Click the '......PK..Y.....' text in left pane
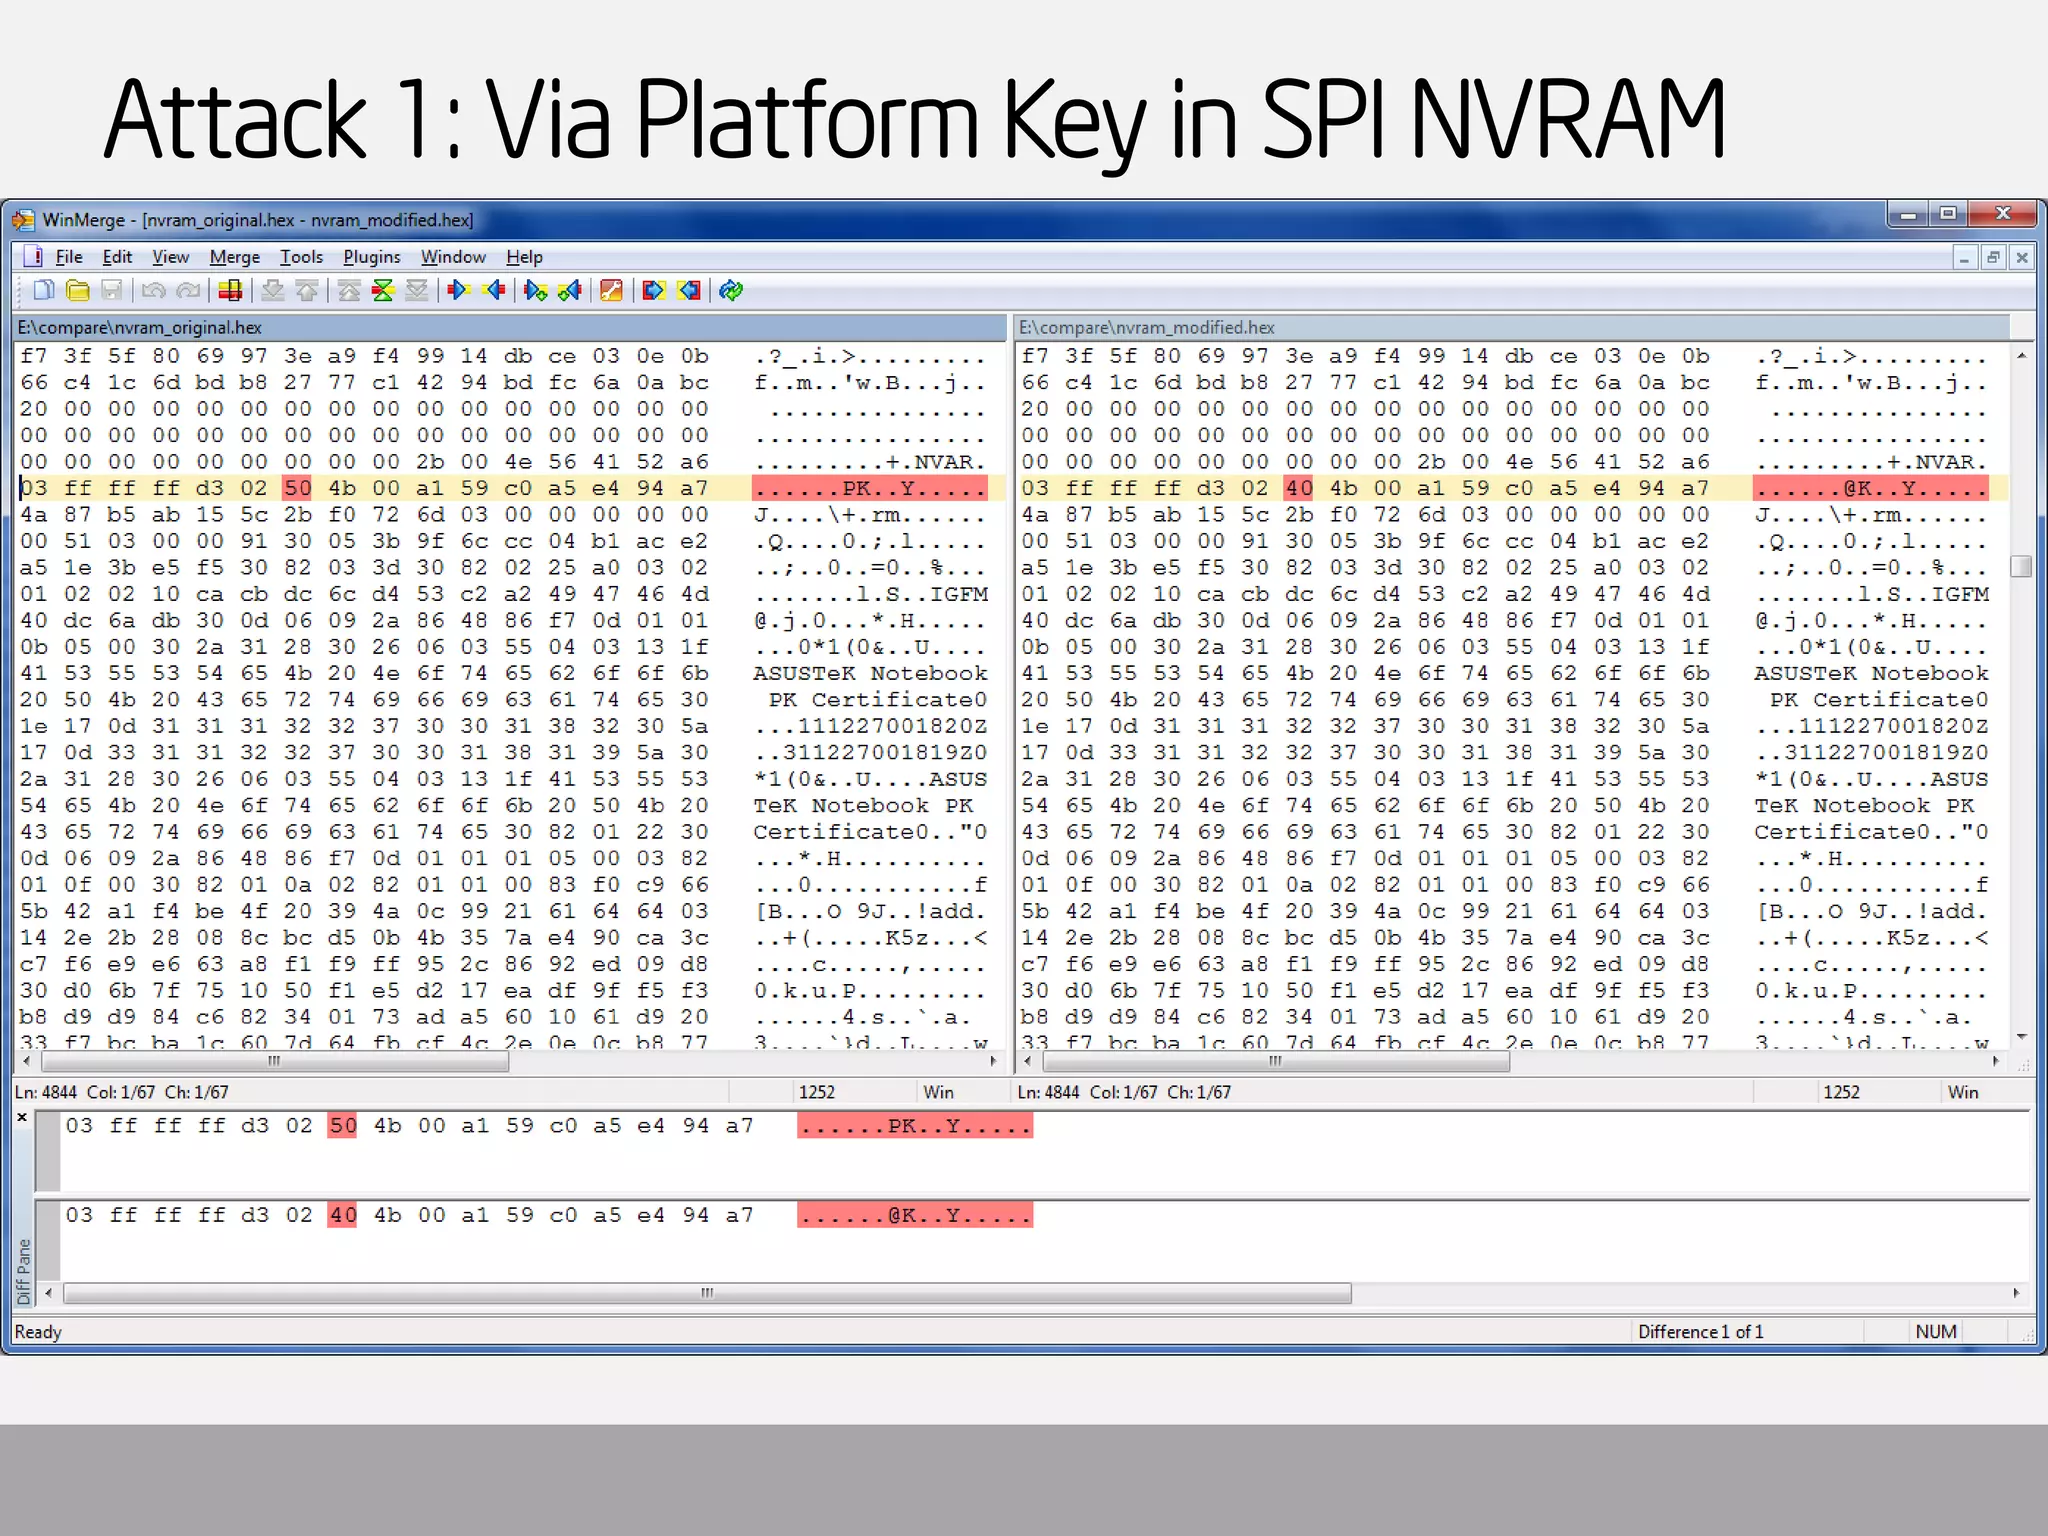The image size is (2048, 1536). click(x=870, y=488)
